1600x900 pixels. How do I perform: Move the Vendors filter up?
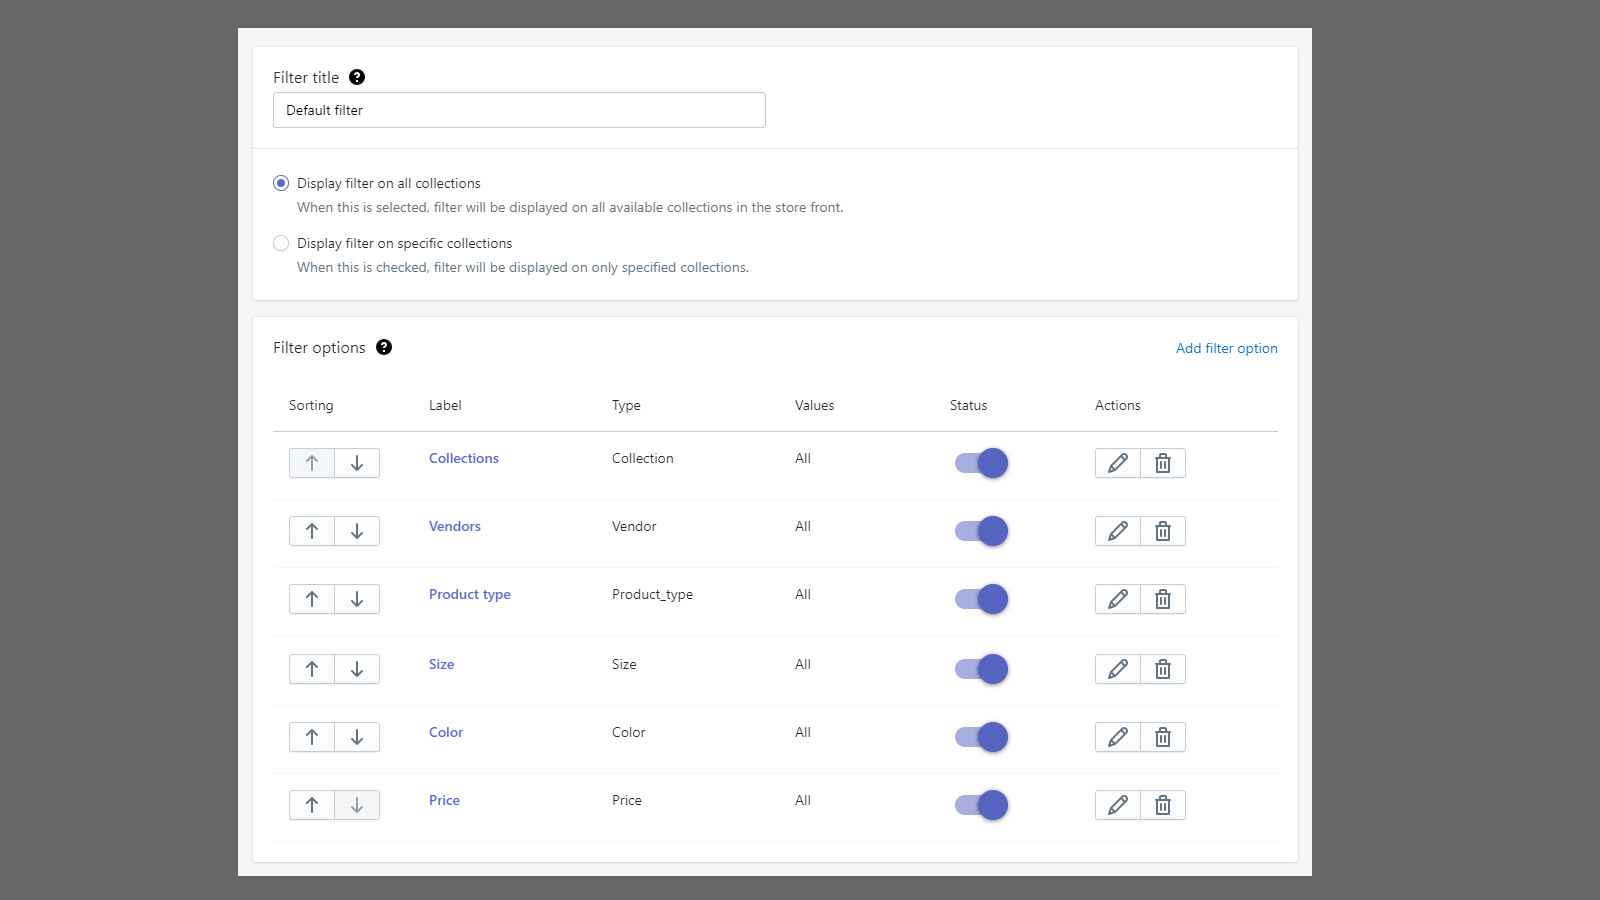click(x=311, y=530)
